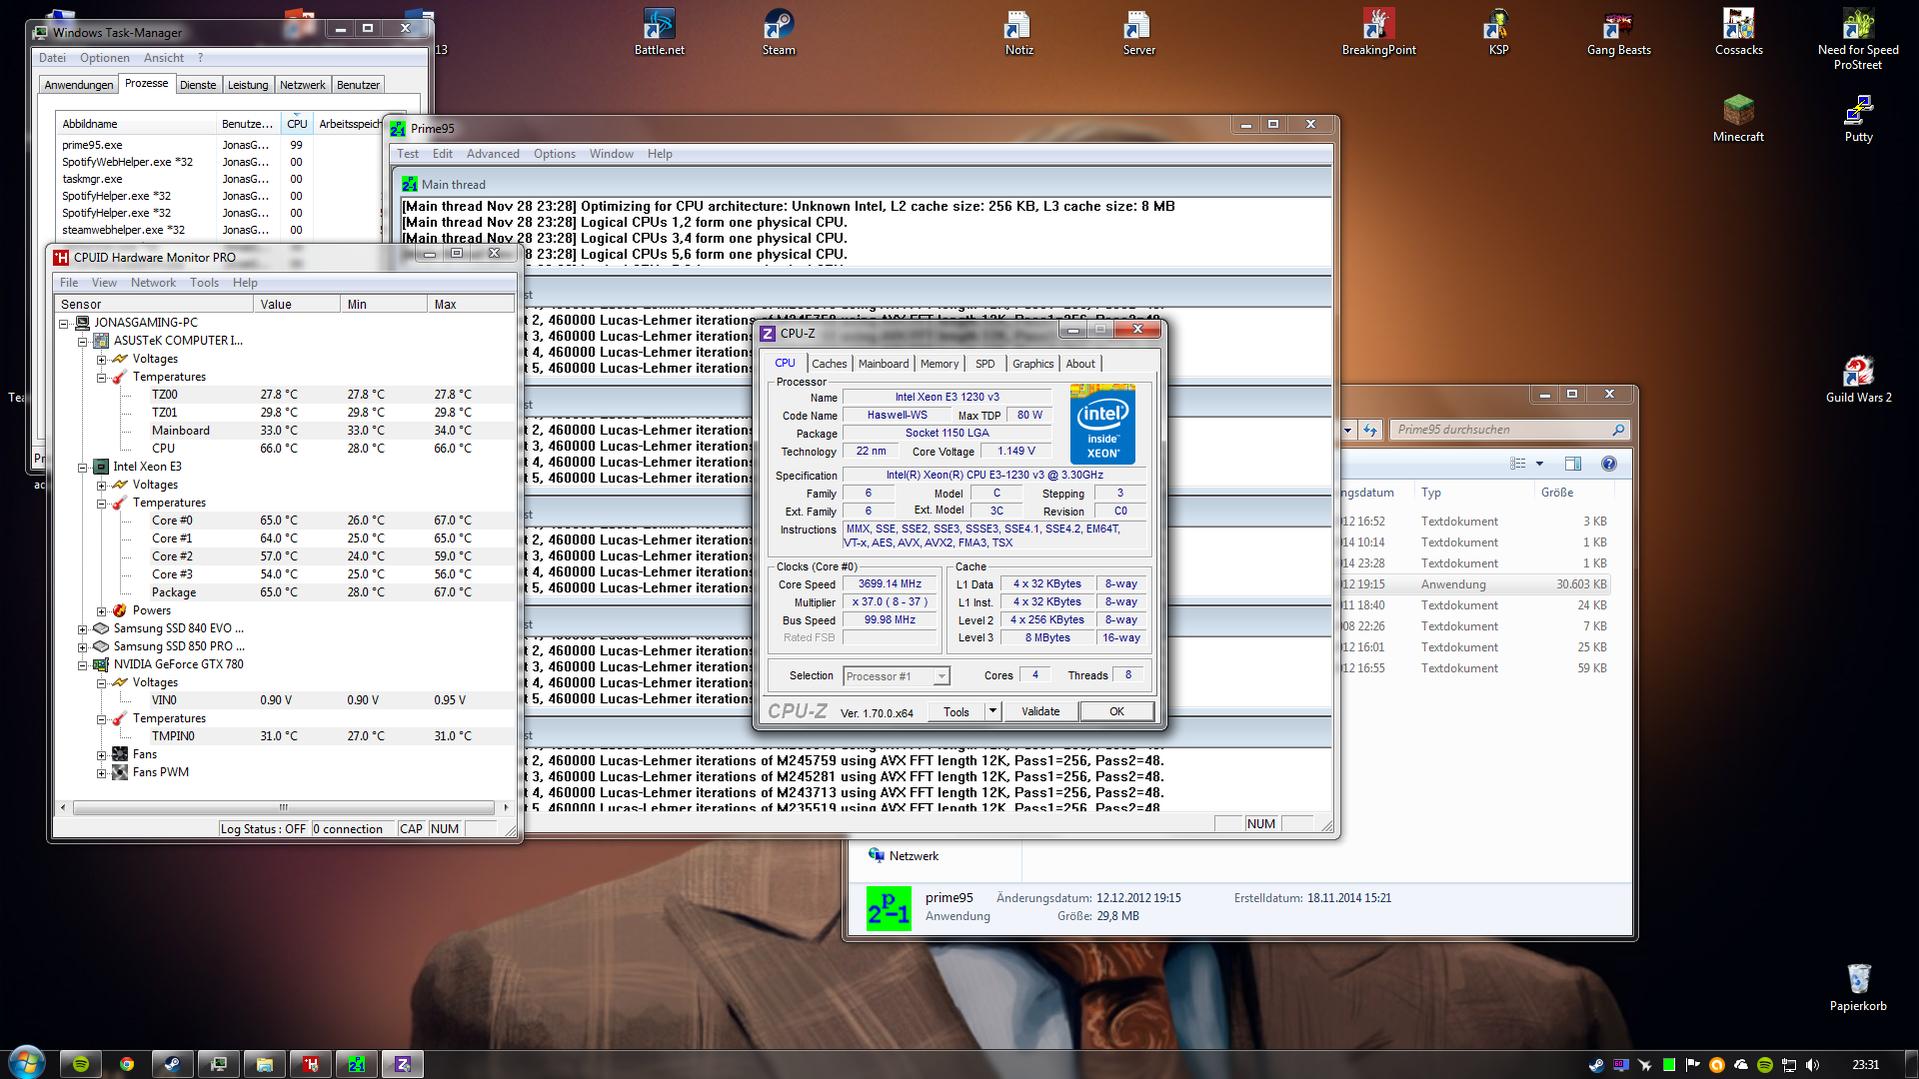Expand the Samsung SSD 840 EVO node
1919x1079 pixels.
(83, 629)
